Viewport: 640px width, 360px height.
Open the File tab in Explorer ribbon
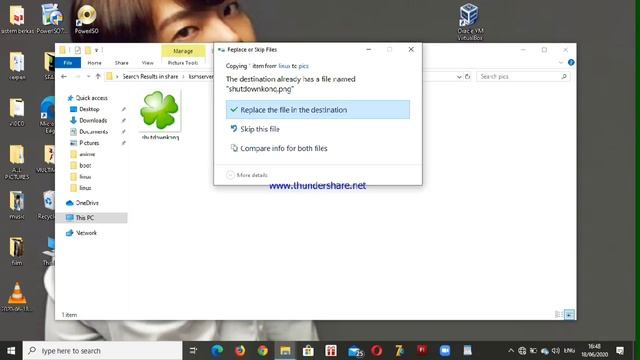[68, 63]
